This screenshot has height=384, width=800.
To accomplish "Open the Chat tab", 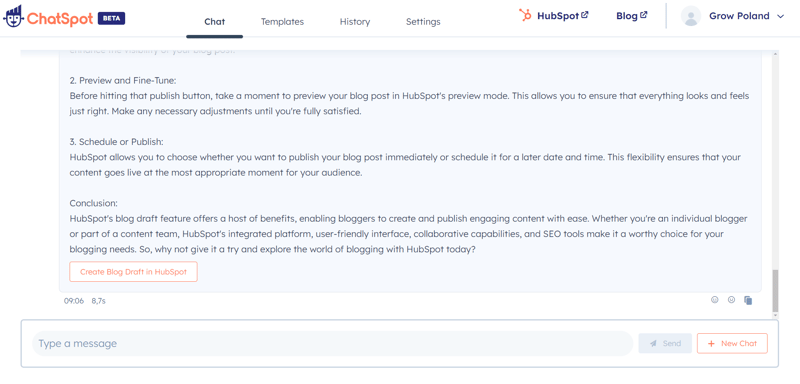I will point(214,22).
